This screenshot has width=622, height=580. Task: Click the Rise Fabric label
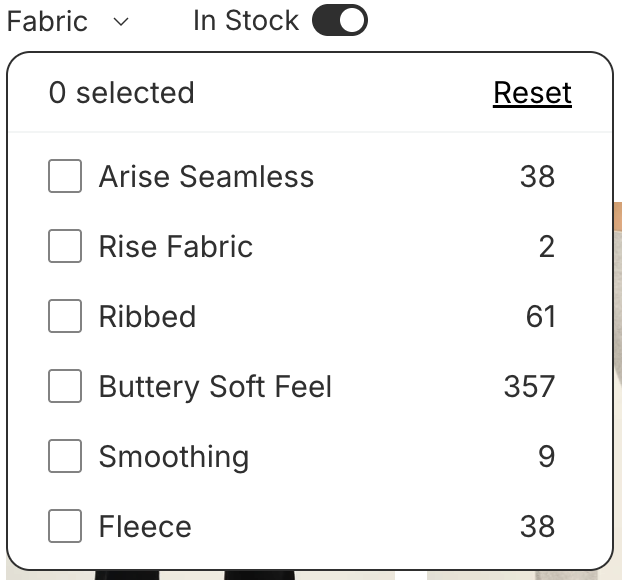[x=176, y=247]
